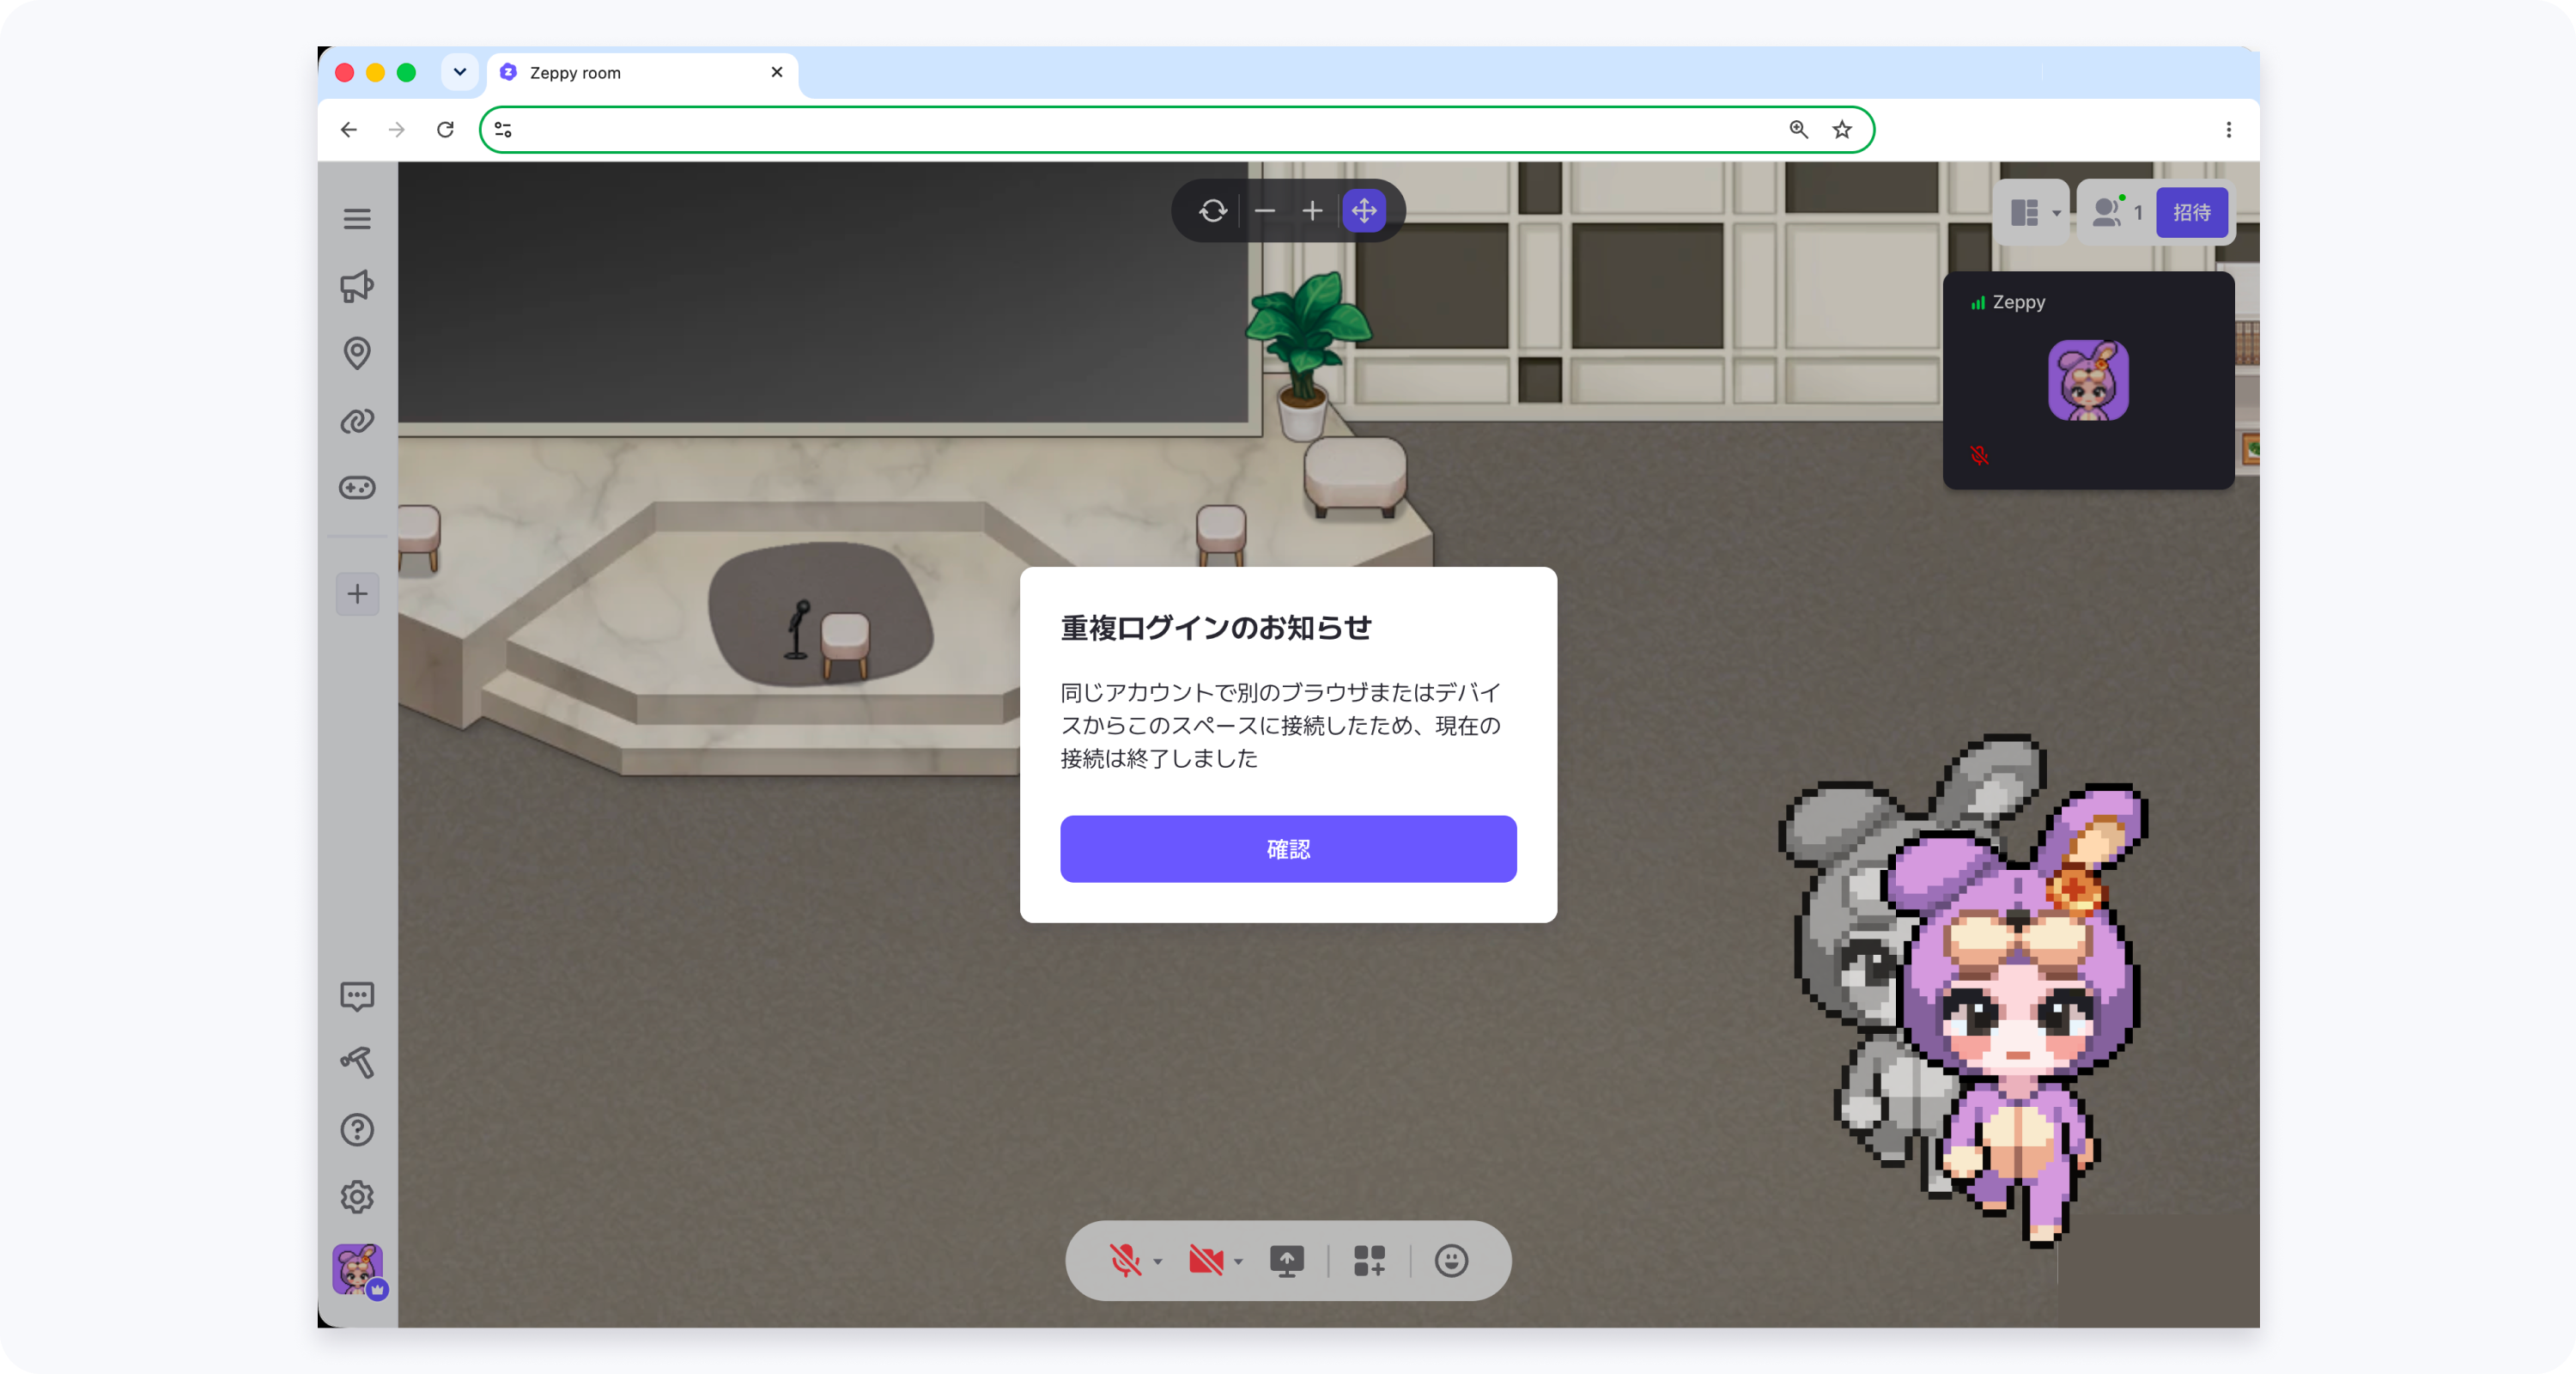The image size is (2576, 1374).
Task: Click the browser address bar
Action: (x=1176, y=129)
